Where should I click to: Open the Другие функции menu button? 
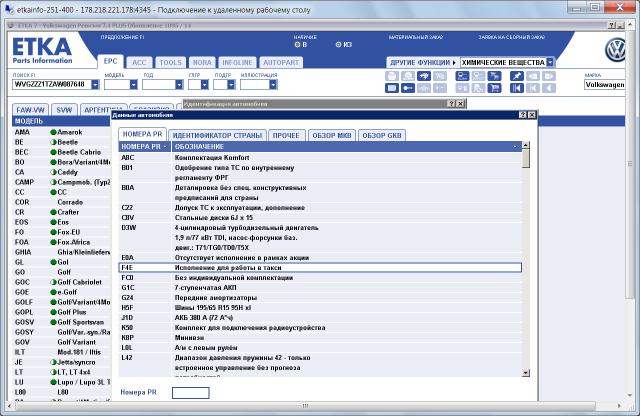[x=423, y=62]
